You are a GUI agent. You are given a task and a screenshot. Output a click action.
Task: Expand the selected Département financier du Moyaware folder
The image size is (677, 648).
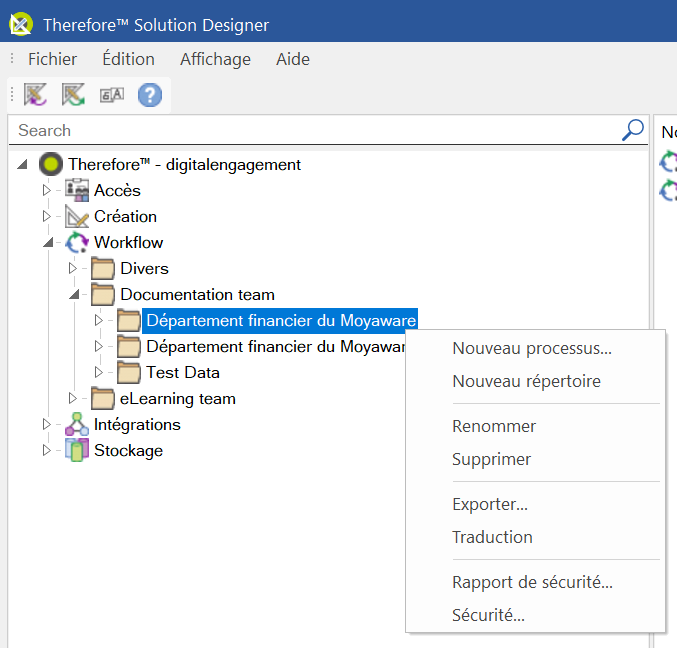click(98, 320)
